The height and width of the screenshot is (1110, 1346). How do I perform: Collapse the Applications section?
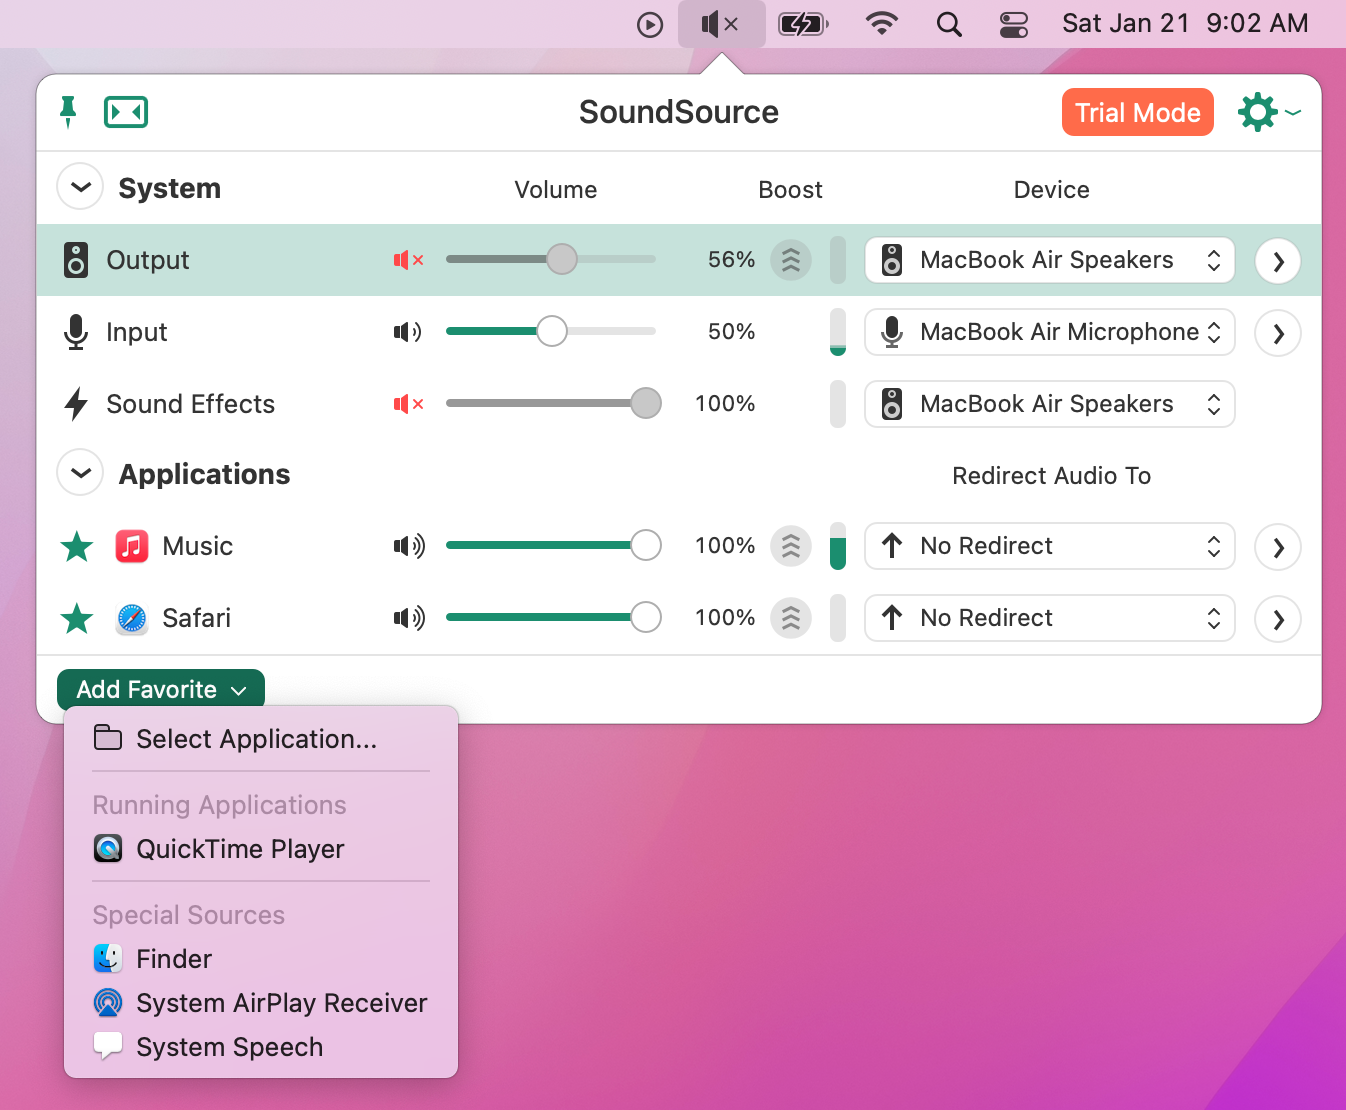coord(80,473)
